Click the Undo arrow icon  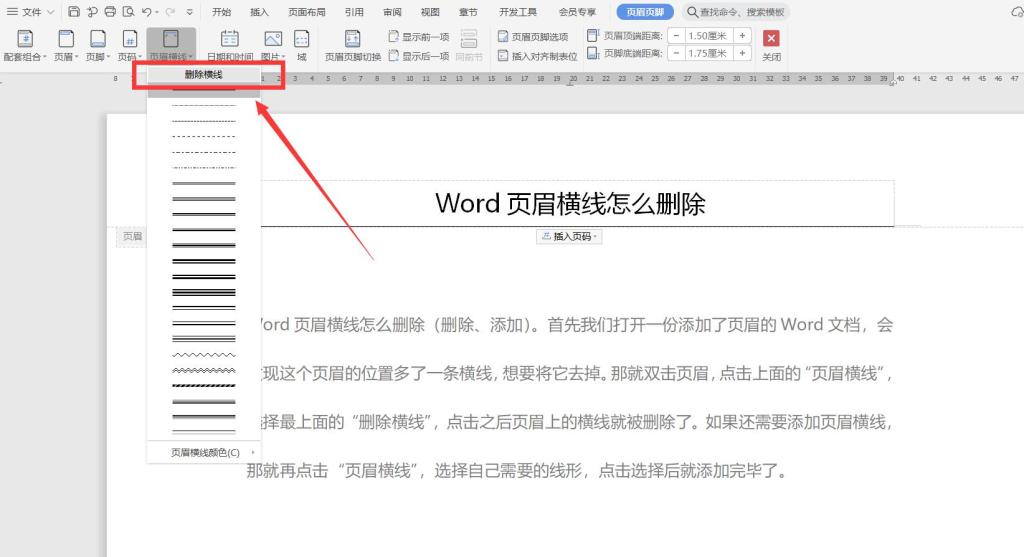(x=146, y=12)
